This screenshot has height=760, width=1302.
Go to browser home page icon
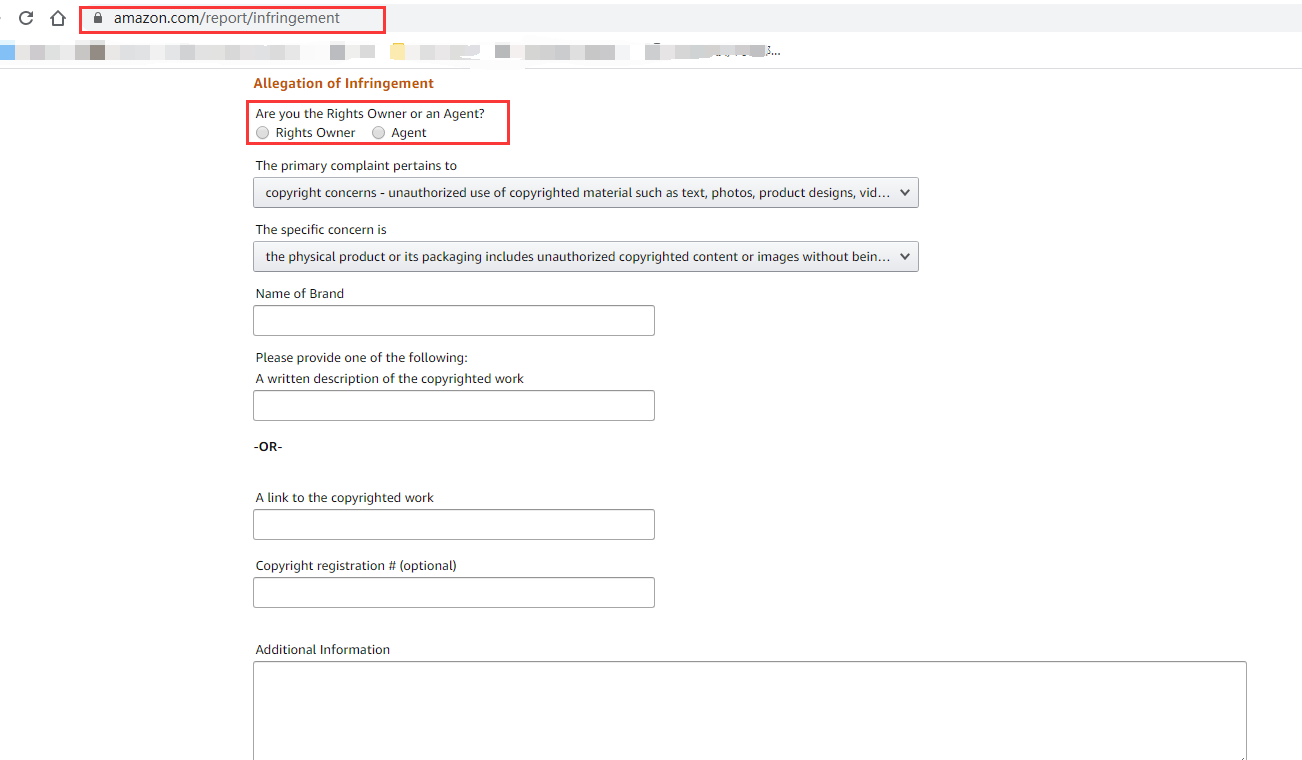click(58, 18)
